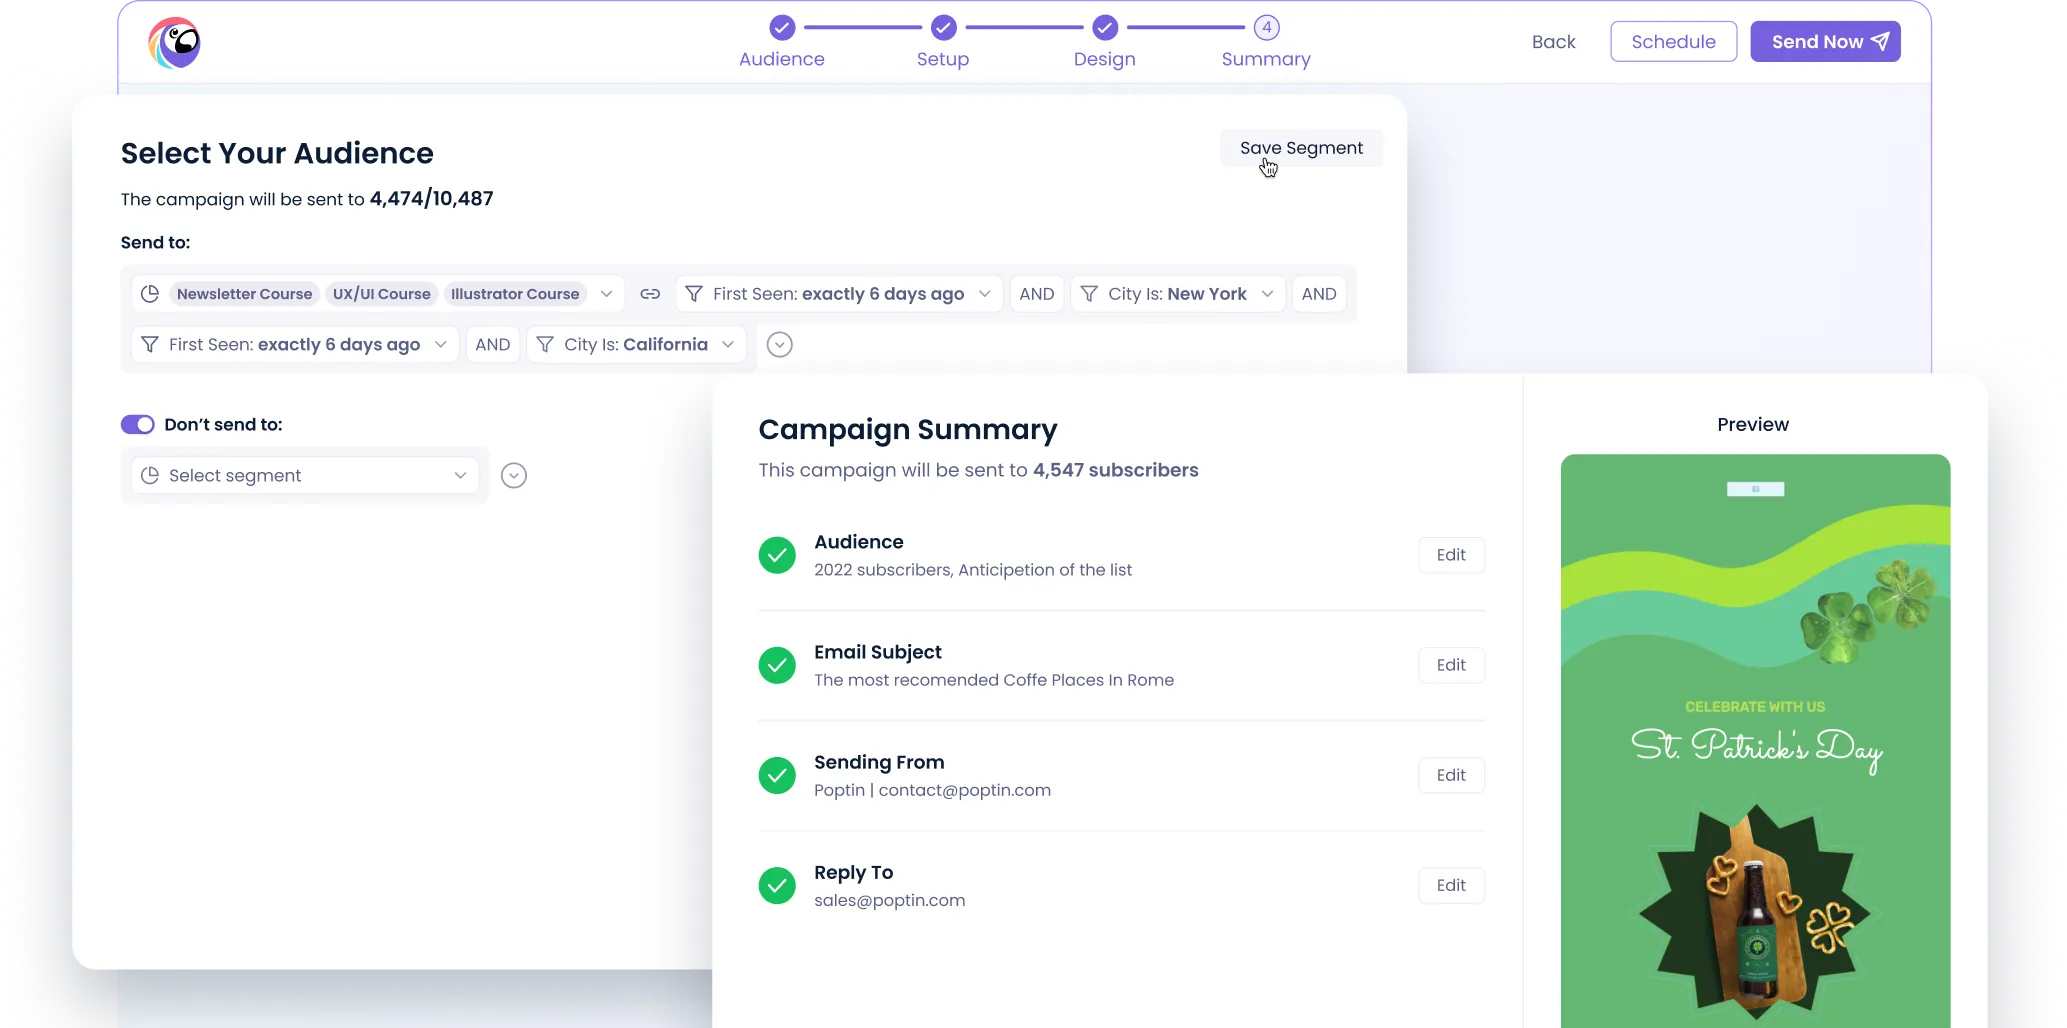
Task: Open the second-row First Seen filter dropdown
Action: (x=295, y=344)
